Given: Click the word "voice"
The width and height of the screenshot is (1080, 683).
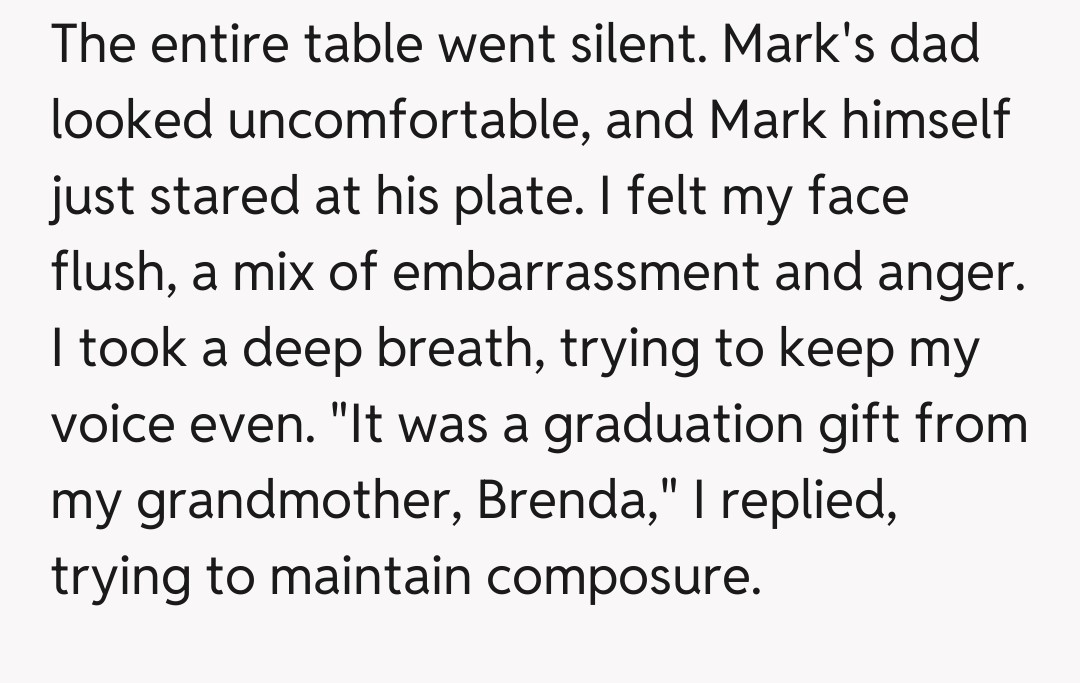Looking at the screenshot, I should click(x=112, y=425).
